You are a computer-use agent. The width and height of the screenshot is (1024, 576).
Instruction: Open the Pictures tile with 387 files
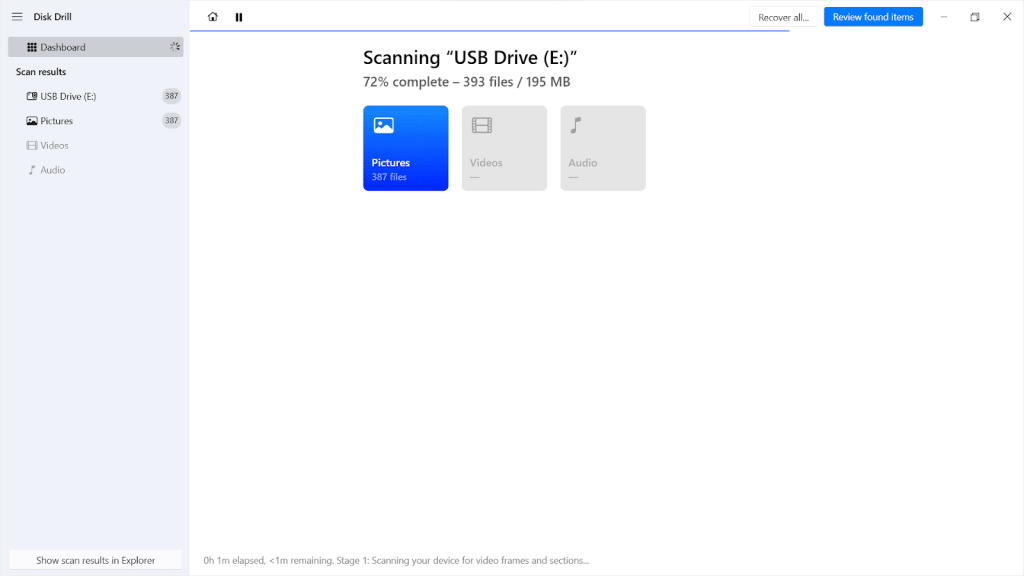pos(405,148)
